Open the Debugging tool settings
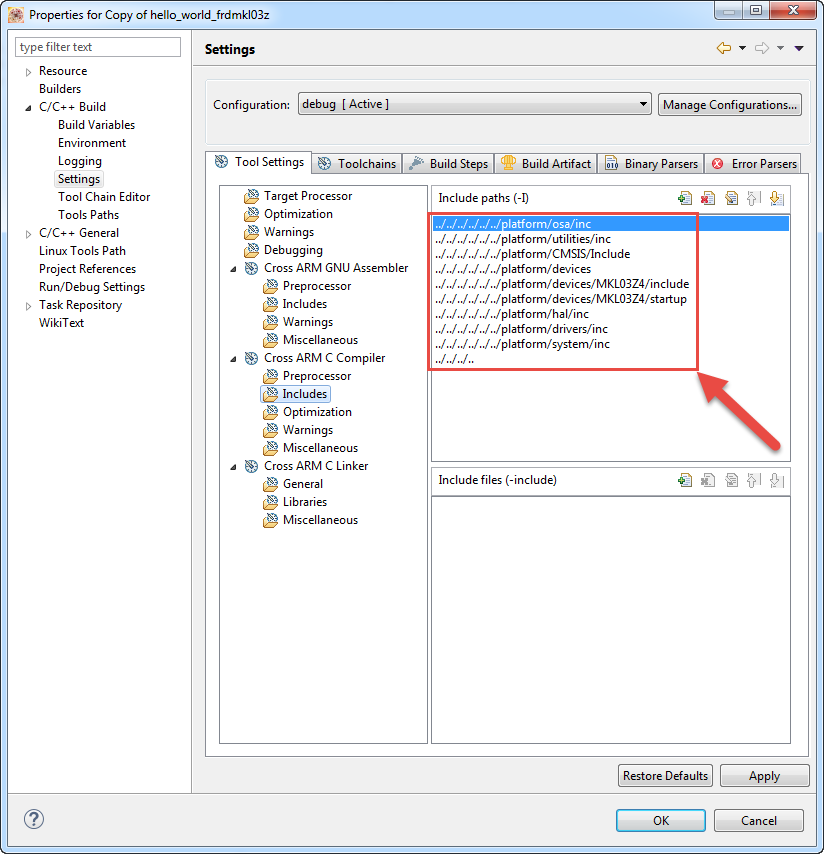 point(294,250)
